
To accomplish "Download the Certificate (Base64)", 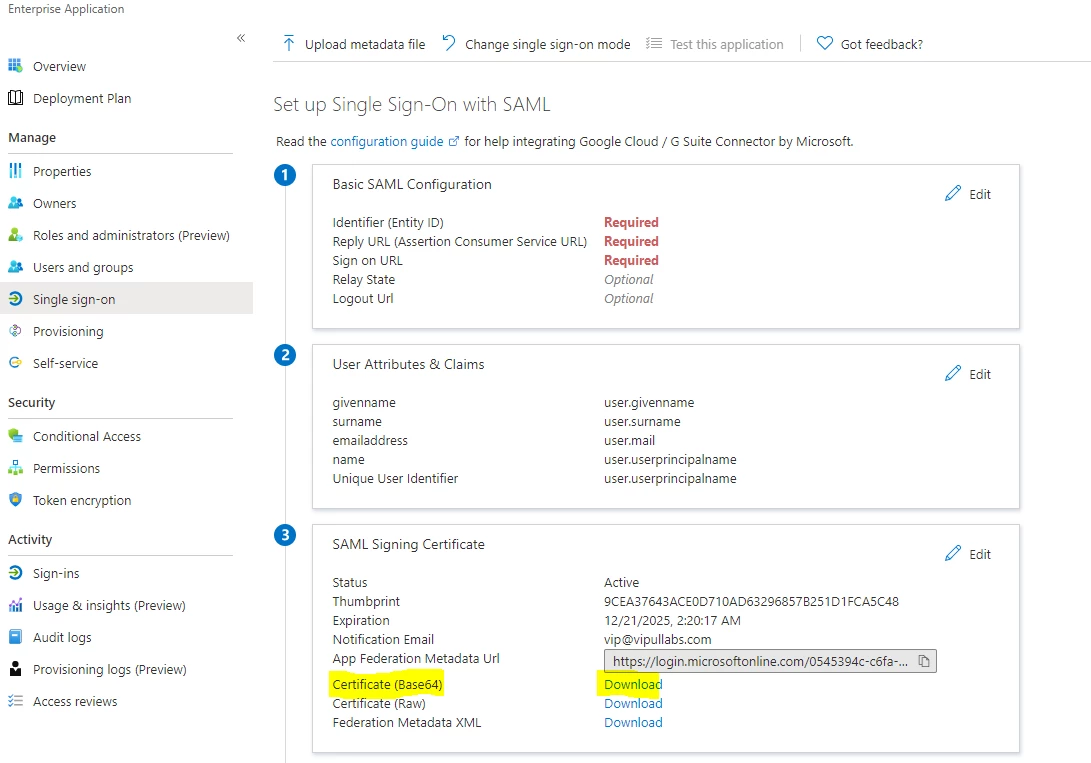I will [x=633, y=684].
